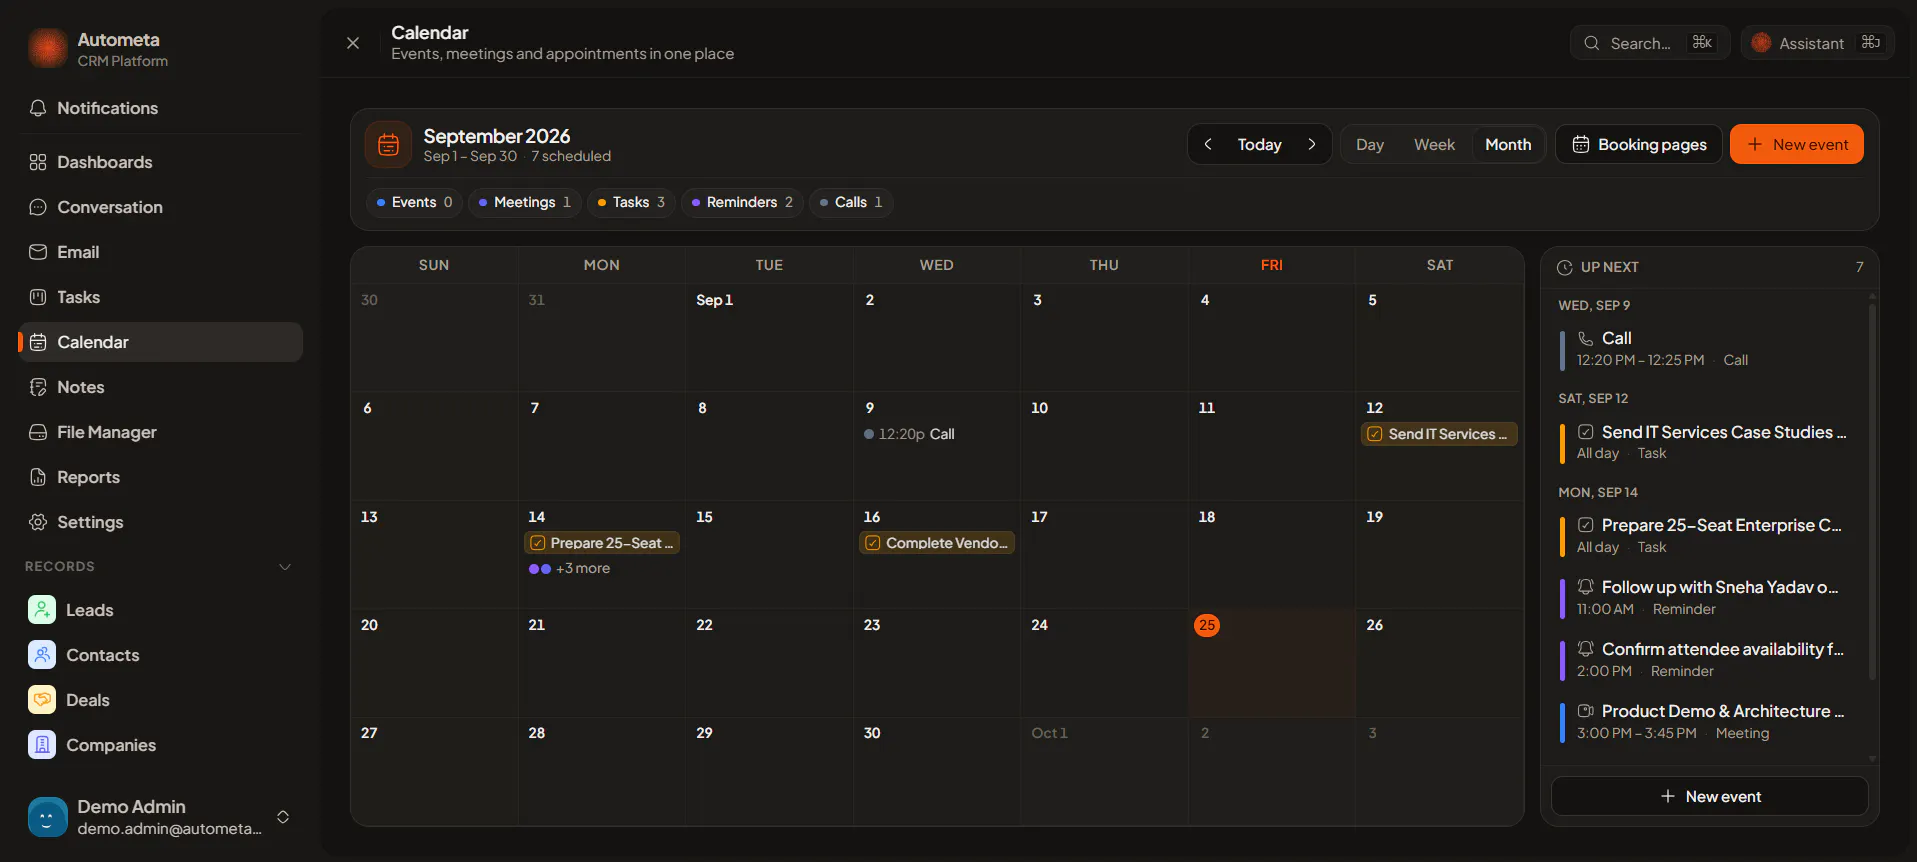Click the Up Next clock icon
The height and width of the screenshot is (862, 1917).
[x=1565, y=267]
